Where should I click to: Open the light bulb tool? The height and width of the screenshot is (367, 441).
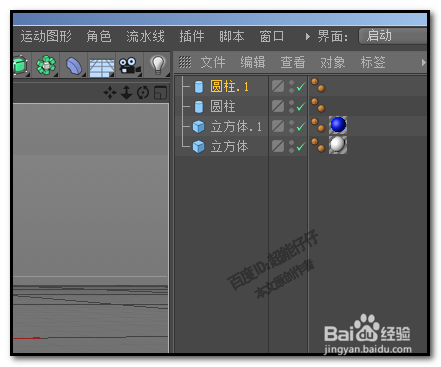click(158, 65)
